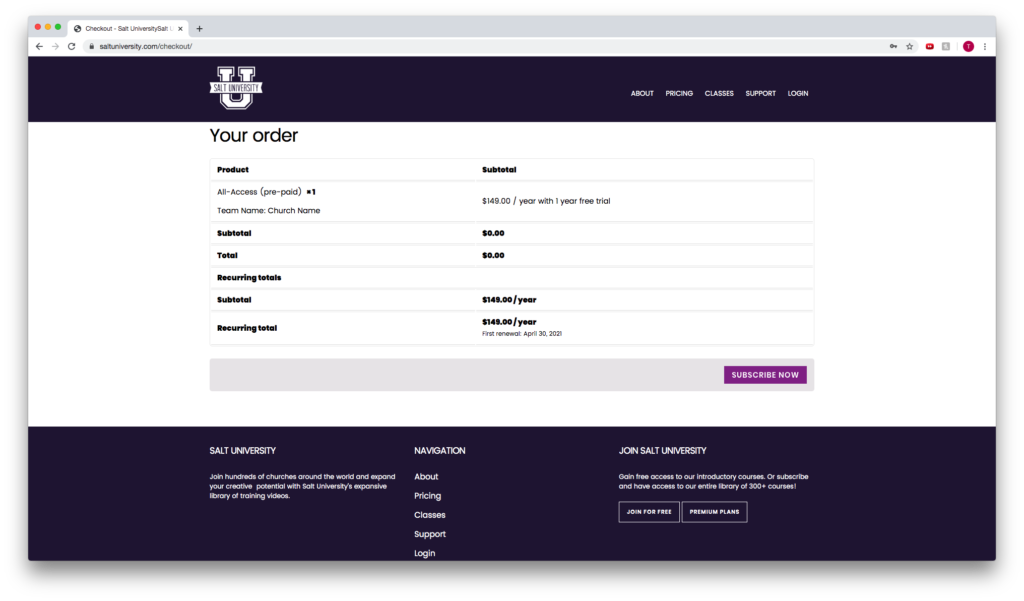Click the 'Recurring totals' row label

point(249,278)
